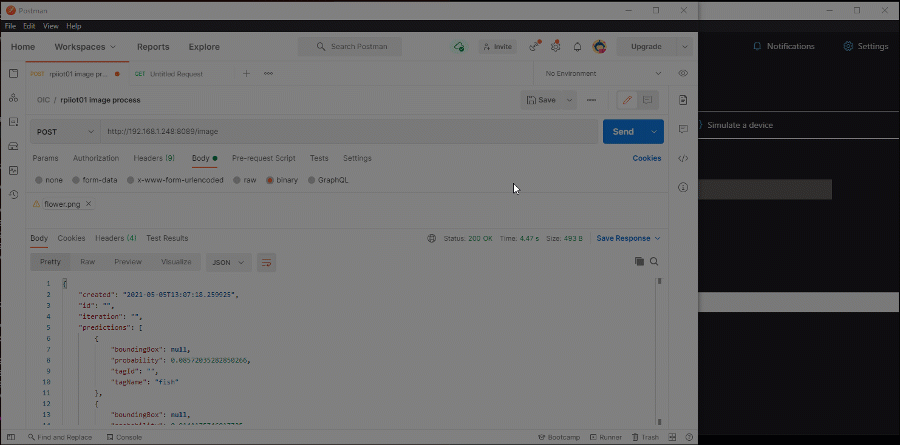Open the request info panel
This screenshot has height=445, width=900.
click(683, 187)
